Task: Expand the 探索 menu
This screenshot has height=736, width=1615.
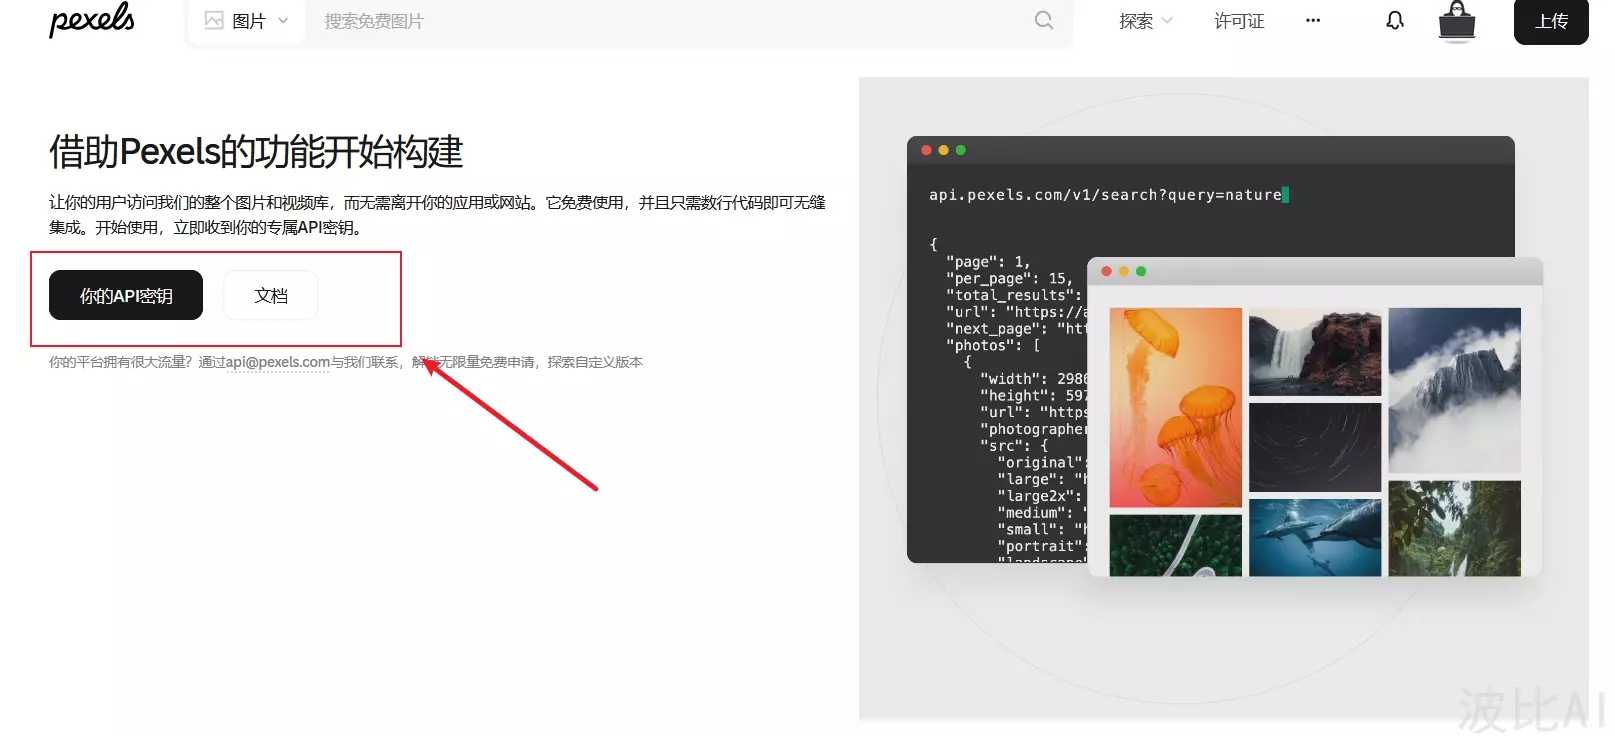Action: pyautogui.click(x=1145, y=21)
